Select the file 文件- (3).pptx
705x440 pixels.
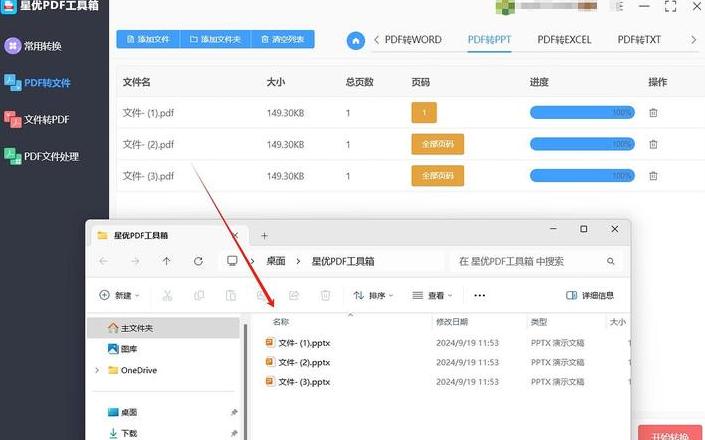(x=298, y=382)
